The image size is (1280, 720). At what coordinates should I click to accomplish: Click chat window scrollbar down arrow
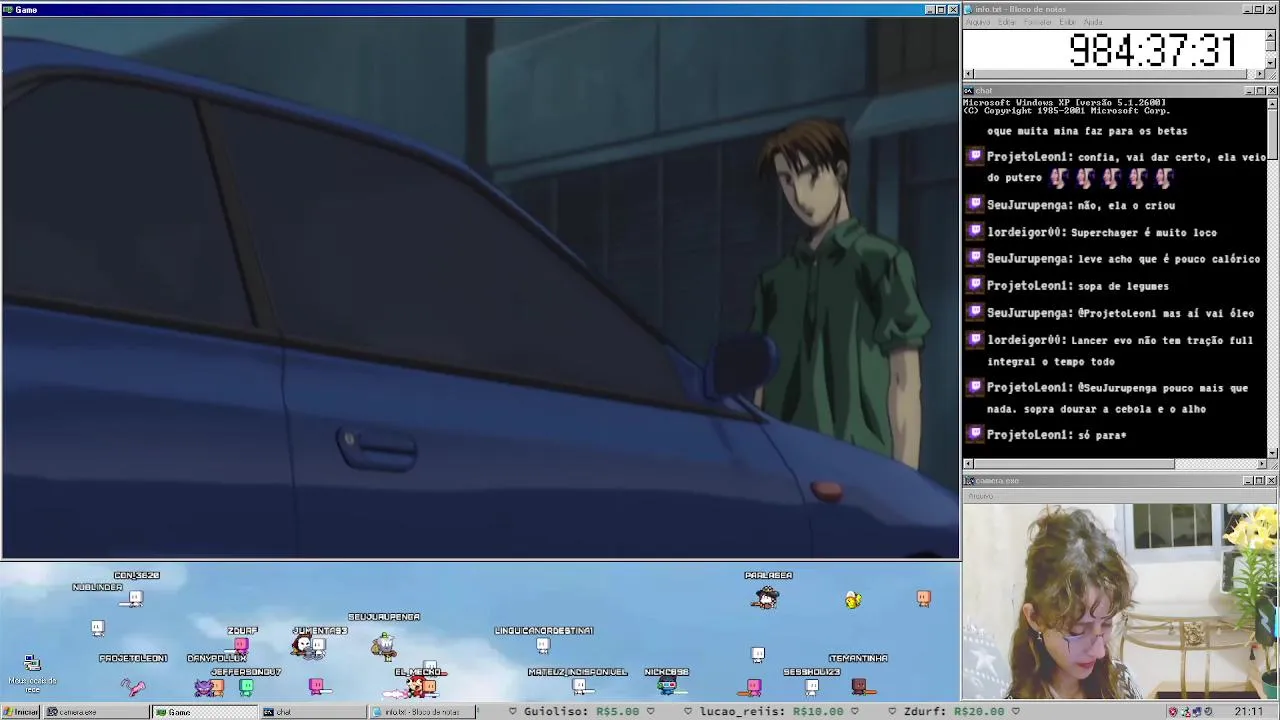pyautogui.click(x=1271, y=452)
